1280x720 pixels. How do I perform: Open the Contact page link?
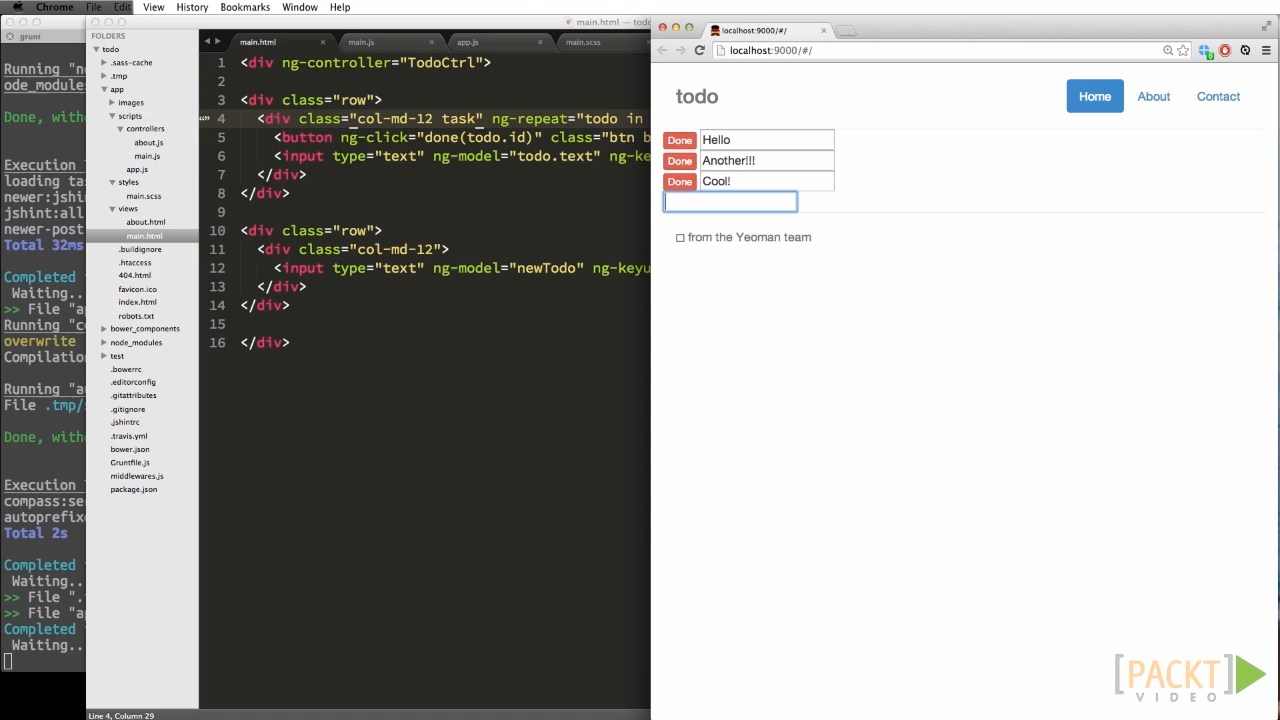pyautogui.click(x=1218, y=96)
